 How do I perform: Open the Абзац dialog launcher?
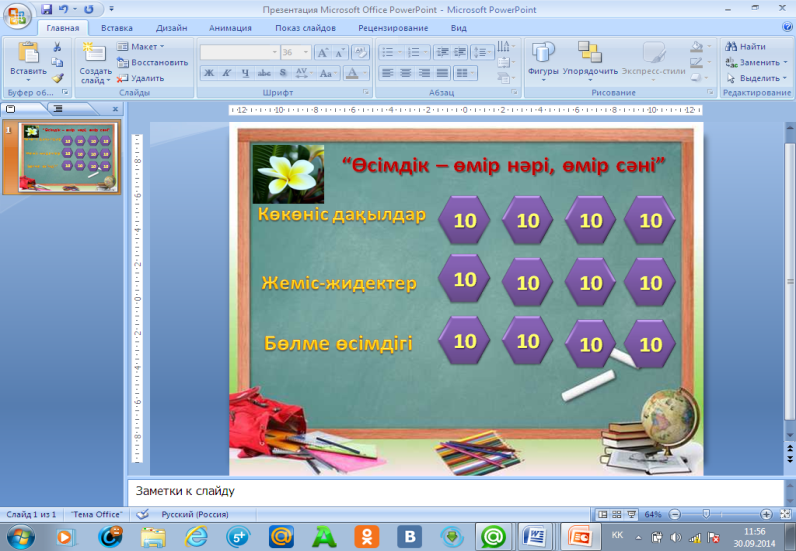click(x=514, y=92)
